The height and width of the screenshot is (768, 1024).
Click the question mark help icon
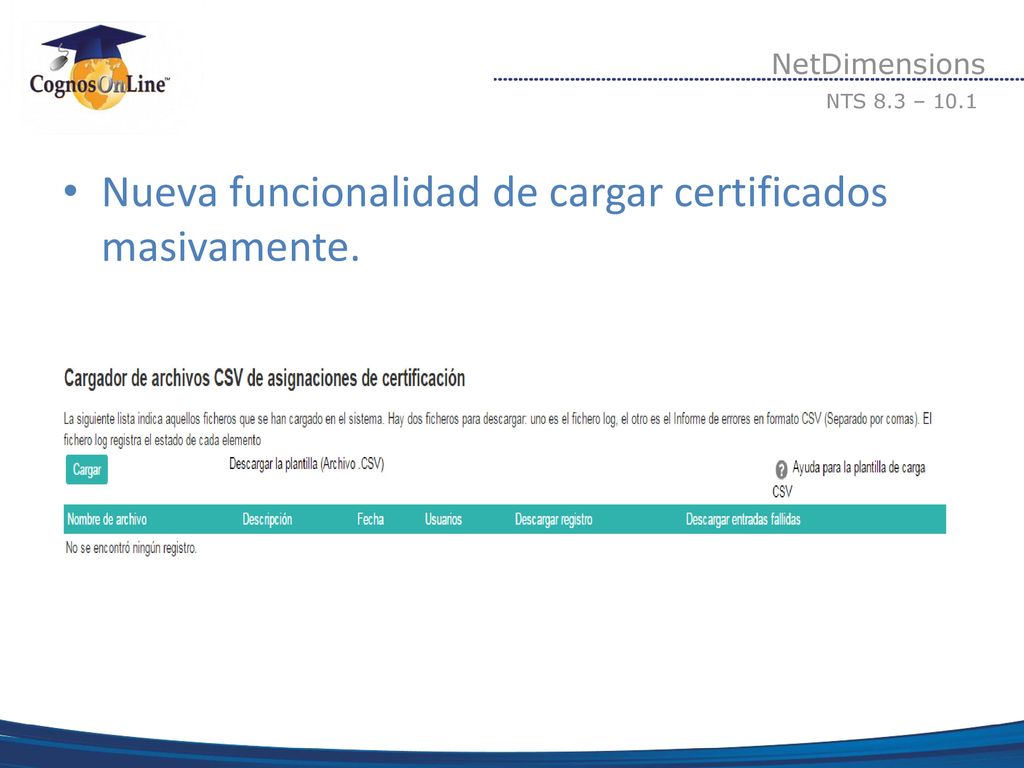781,469
